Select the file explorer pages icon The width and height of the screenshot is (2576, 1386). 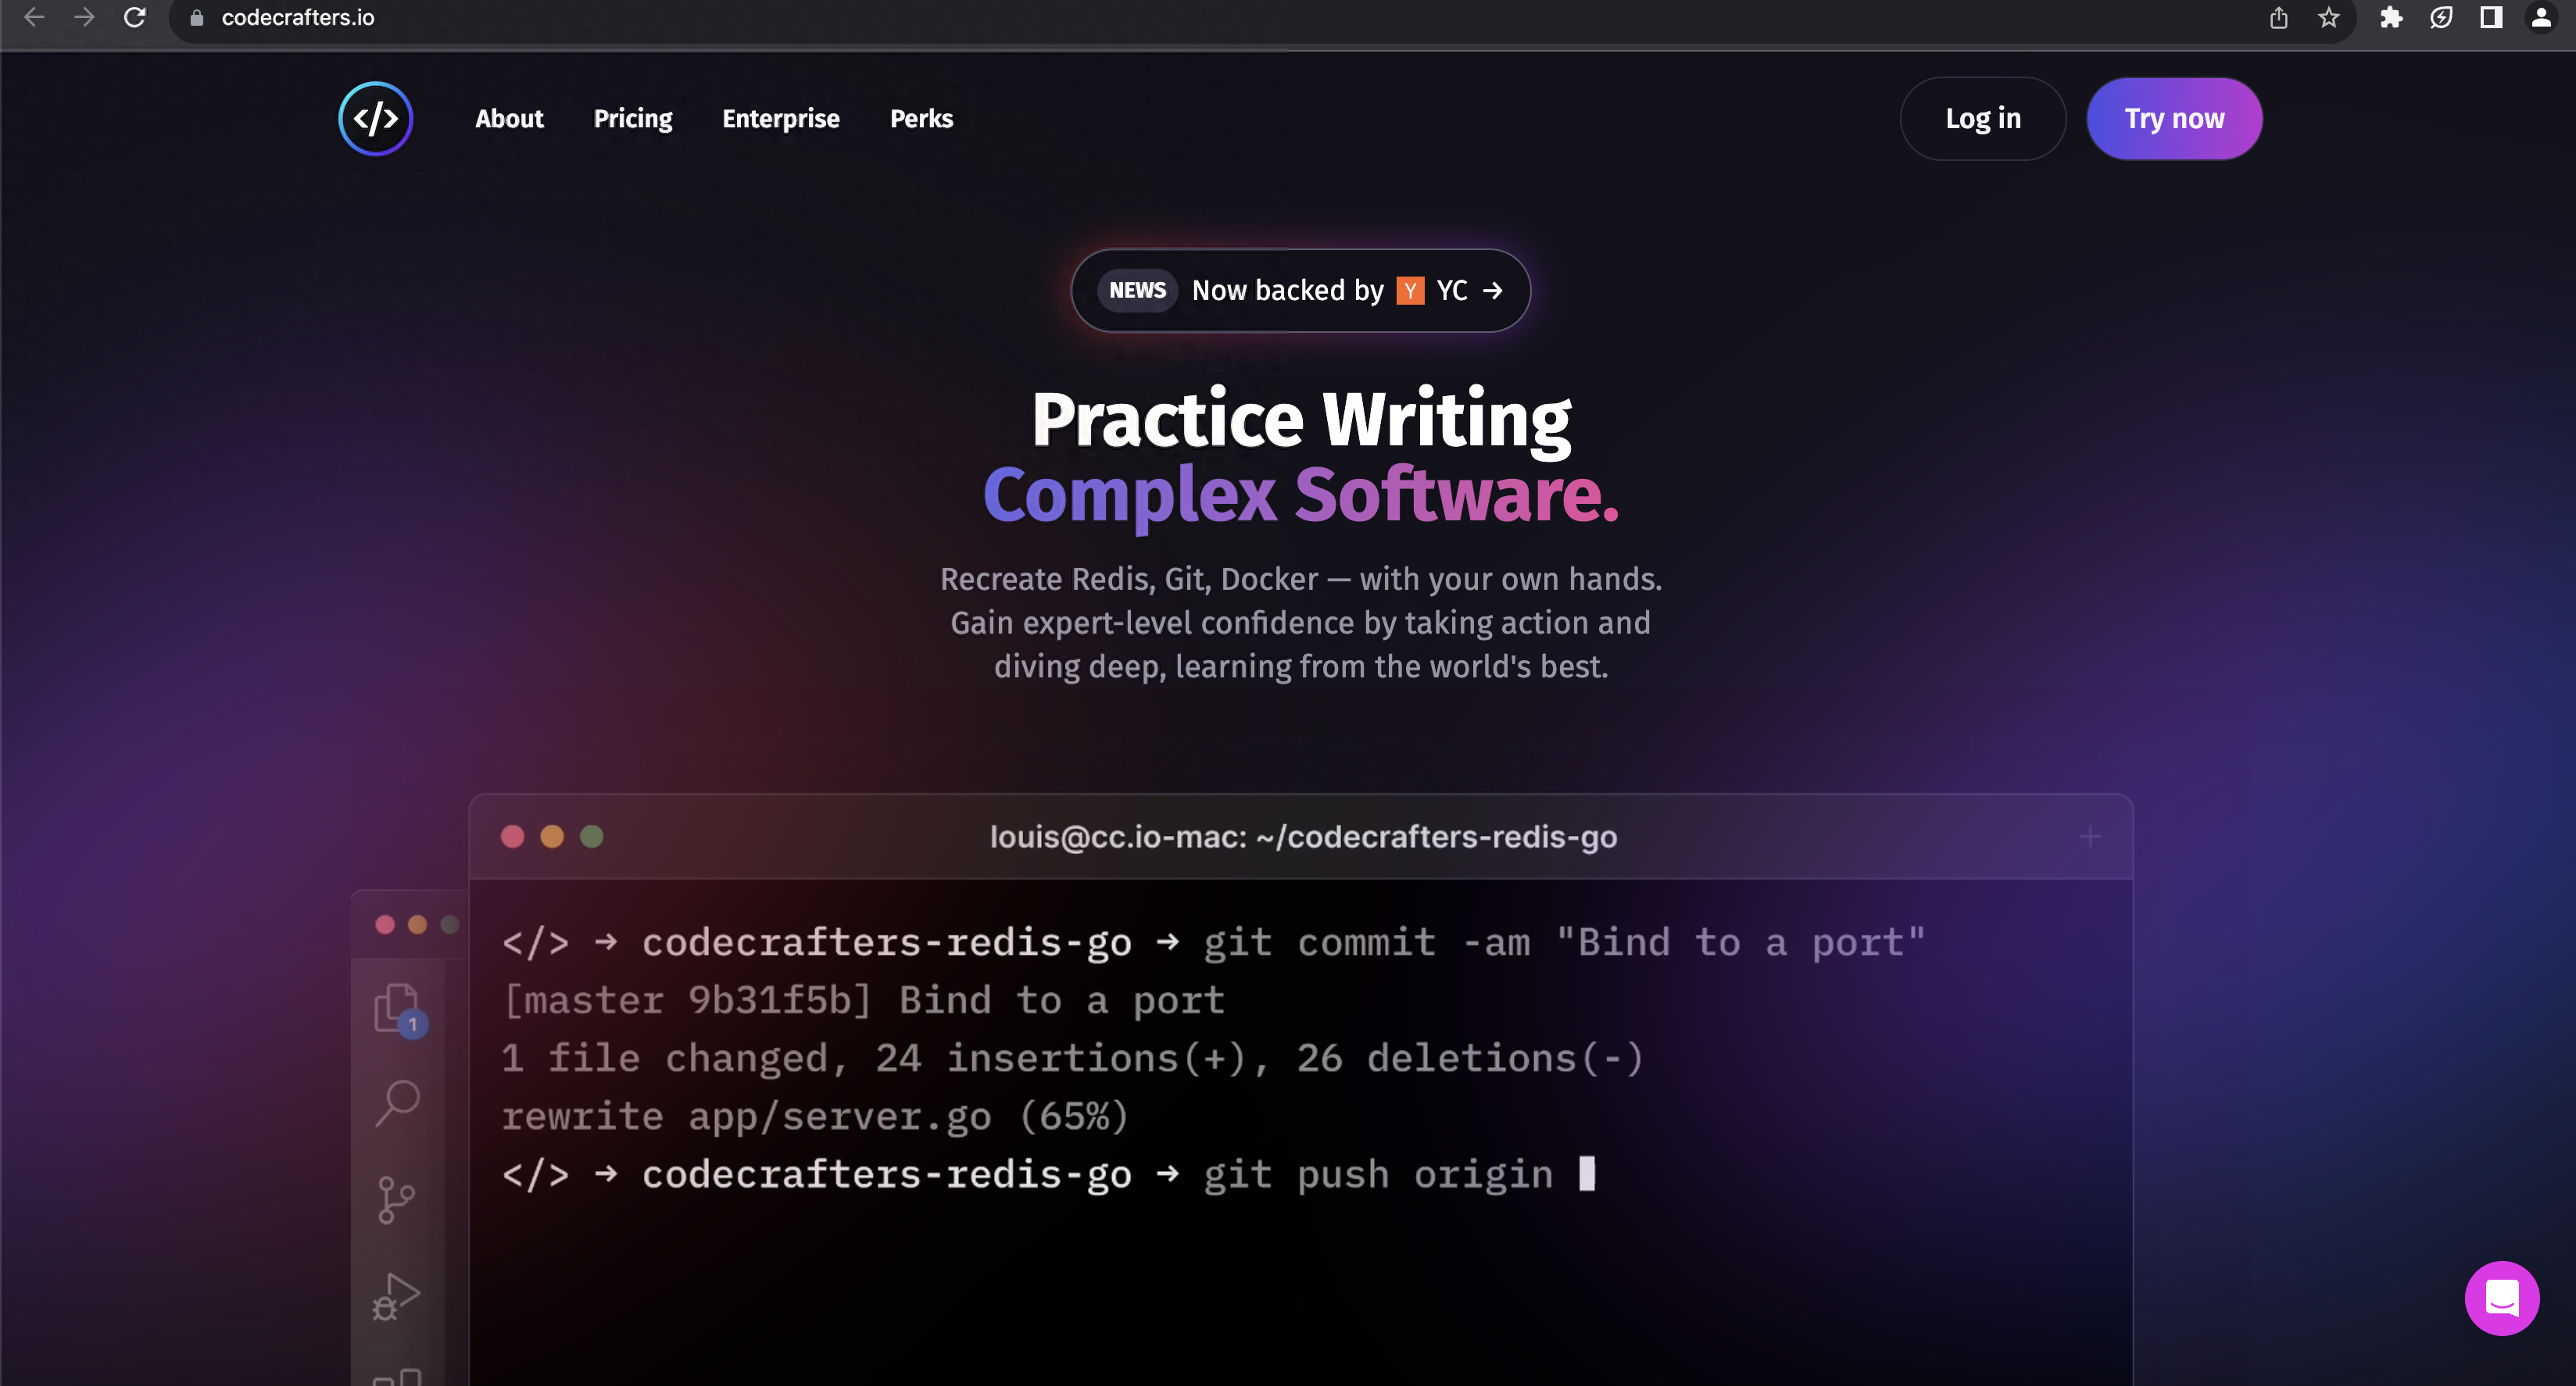click(x=395, y=1010)
